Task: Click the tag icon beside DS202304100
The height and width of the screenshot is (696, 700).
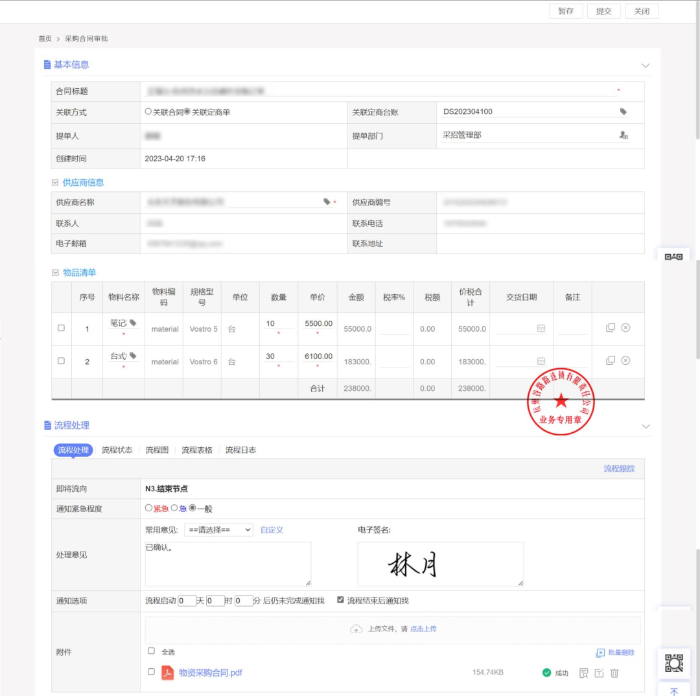Action: pyautogui.click(x=623, y=112)
